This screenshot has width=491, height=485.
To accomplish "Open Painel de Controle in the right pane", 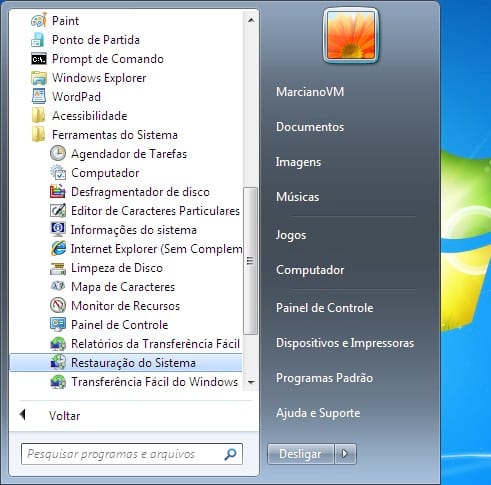I will (325, 308).
